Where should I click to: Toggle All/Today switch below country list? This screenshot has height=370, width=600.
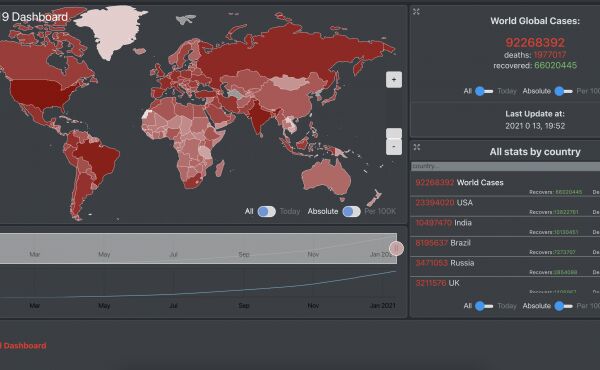coord(484,306)
